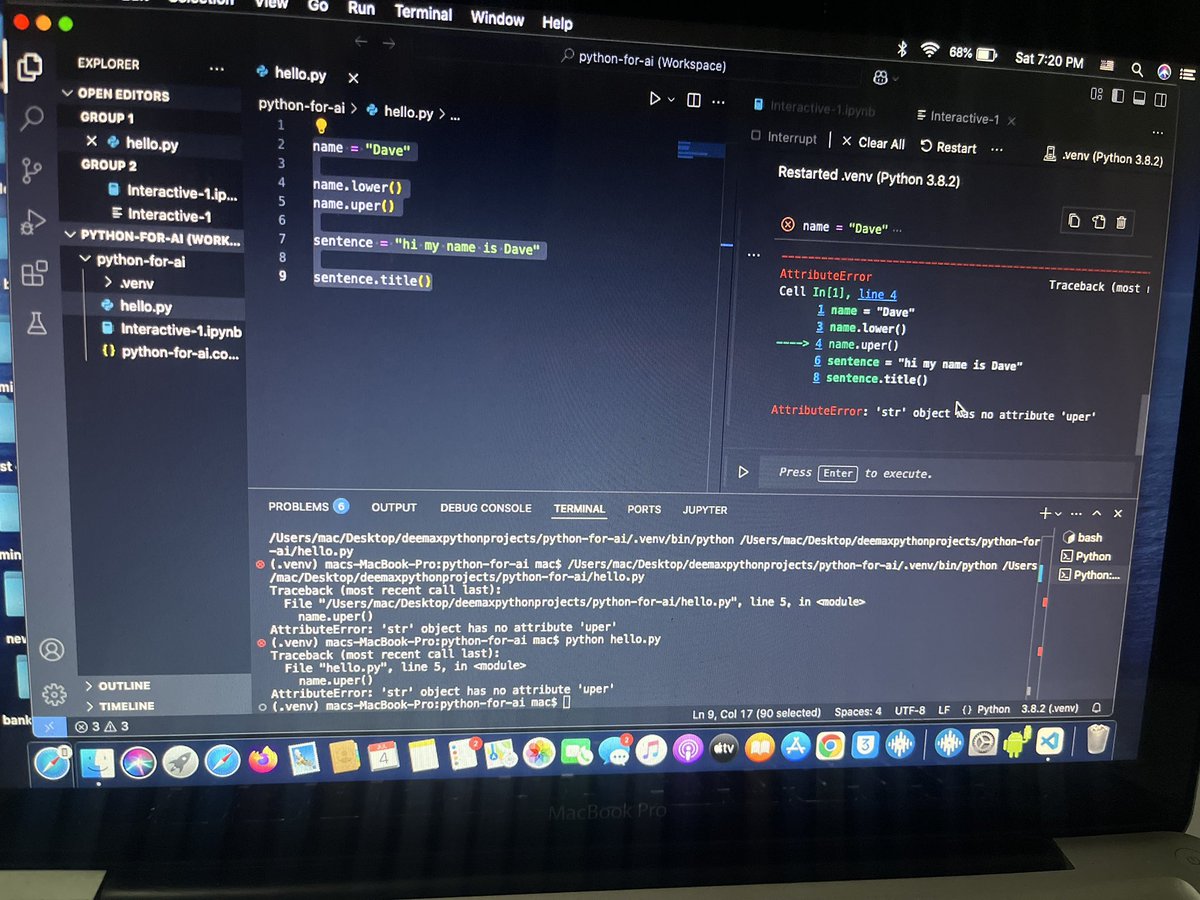
Task: Toggle the primary side bar layout button
Action: (x=1116, y=97)
